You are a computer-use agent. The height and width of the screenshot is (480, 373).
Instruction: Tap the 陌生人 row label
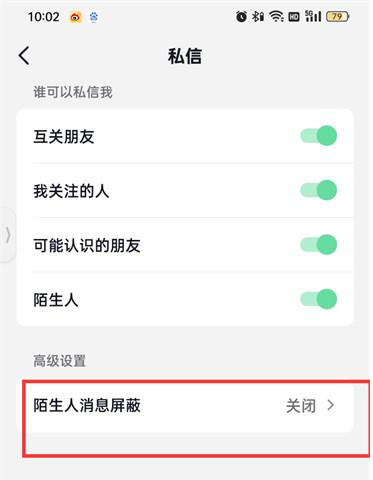click(x=56, y=299)
